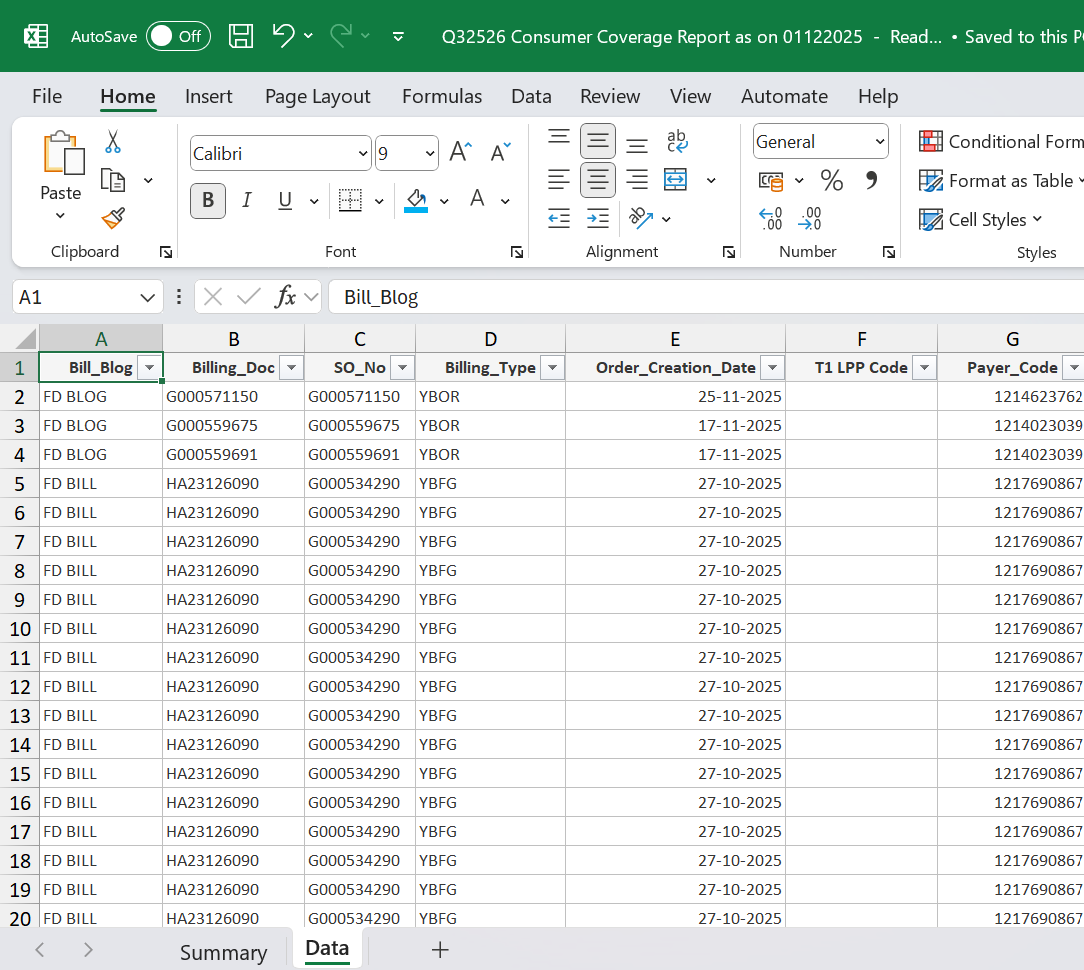Switch to the Summary sheet tab
Image resolution: width=1084 pixels, height=970 pixels.
(x=223, y=952)
